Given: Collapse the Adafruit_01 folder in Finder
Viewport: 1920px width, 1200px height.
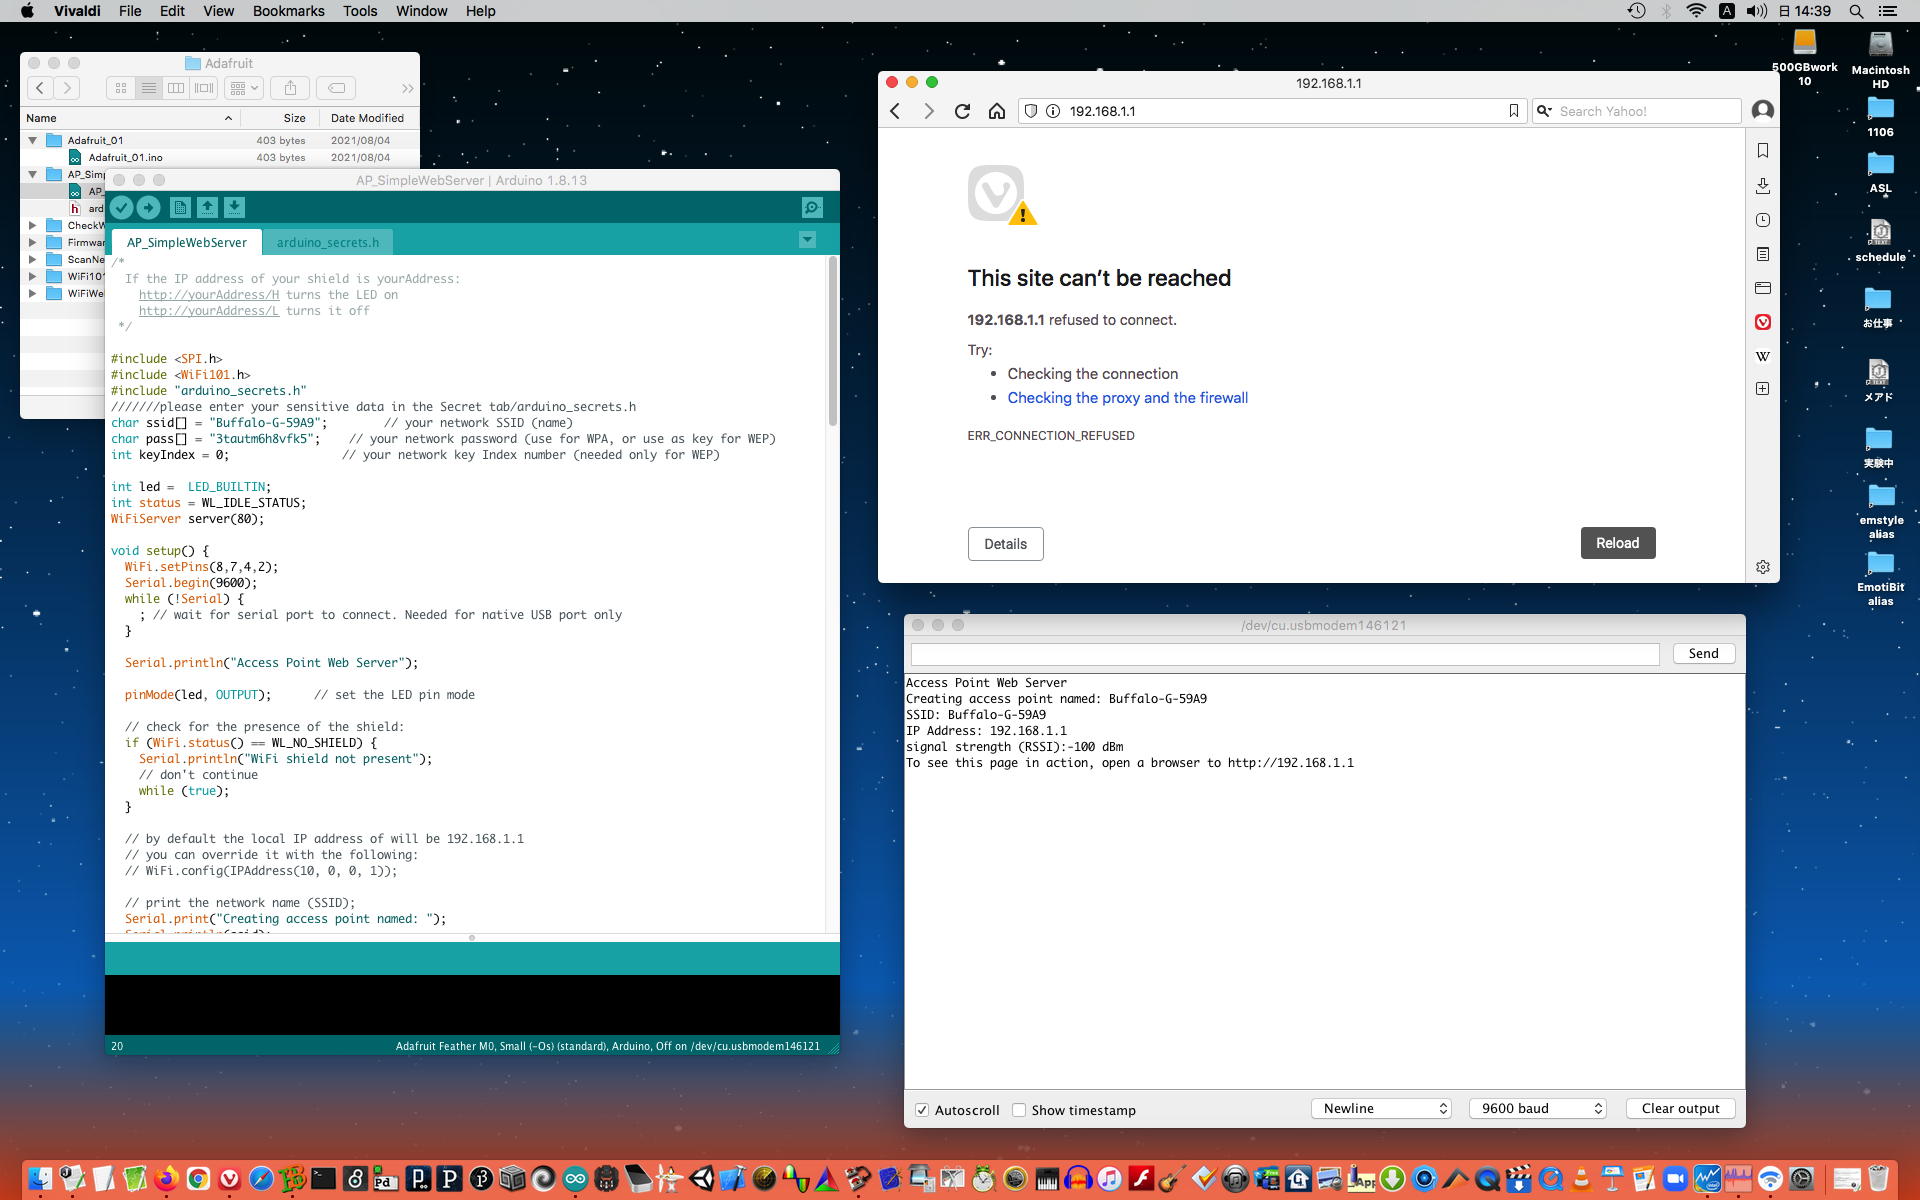Looking at the screenshot, I should tap(33, 140).
